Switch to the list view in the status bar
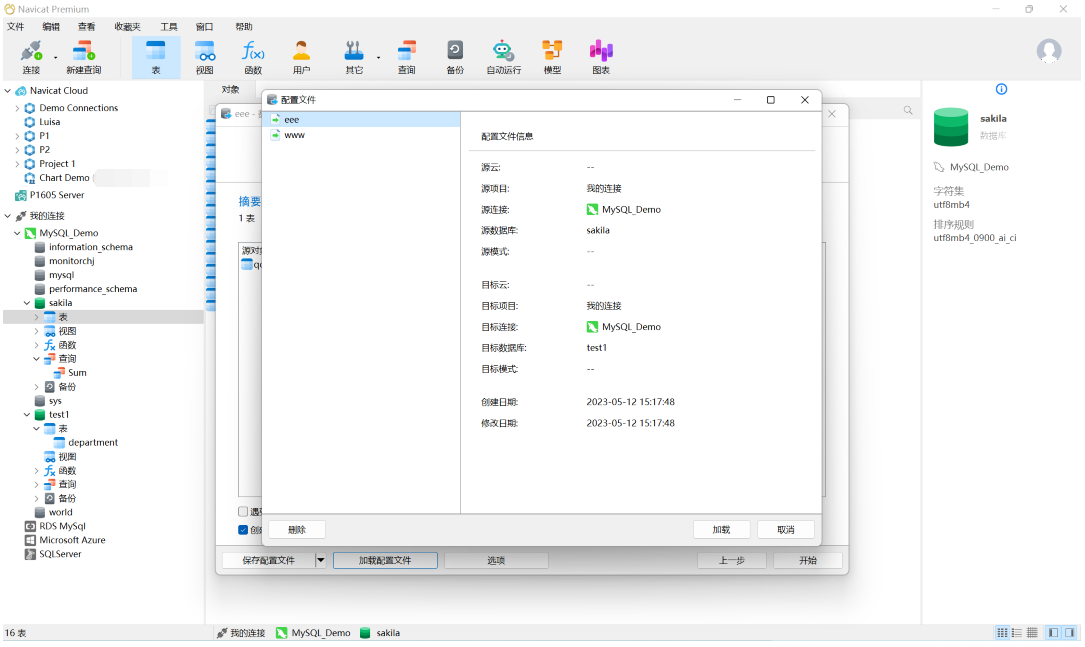The width and height of the screenshot is (1085, 647). tap(1017, 633)
